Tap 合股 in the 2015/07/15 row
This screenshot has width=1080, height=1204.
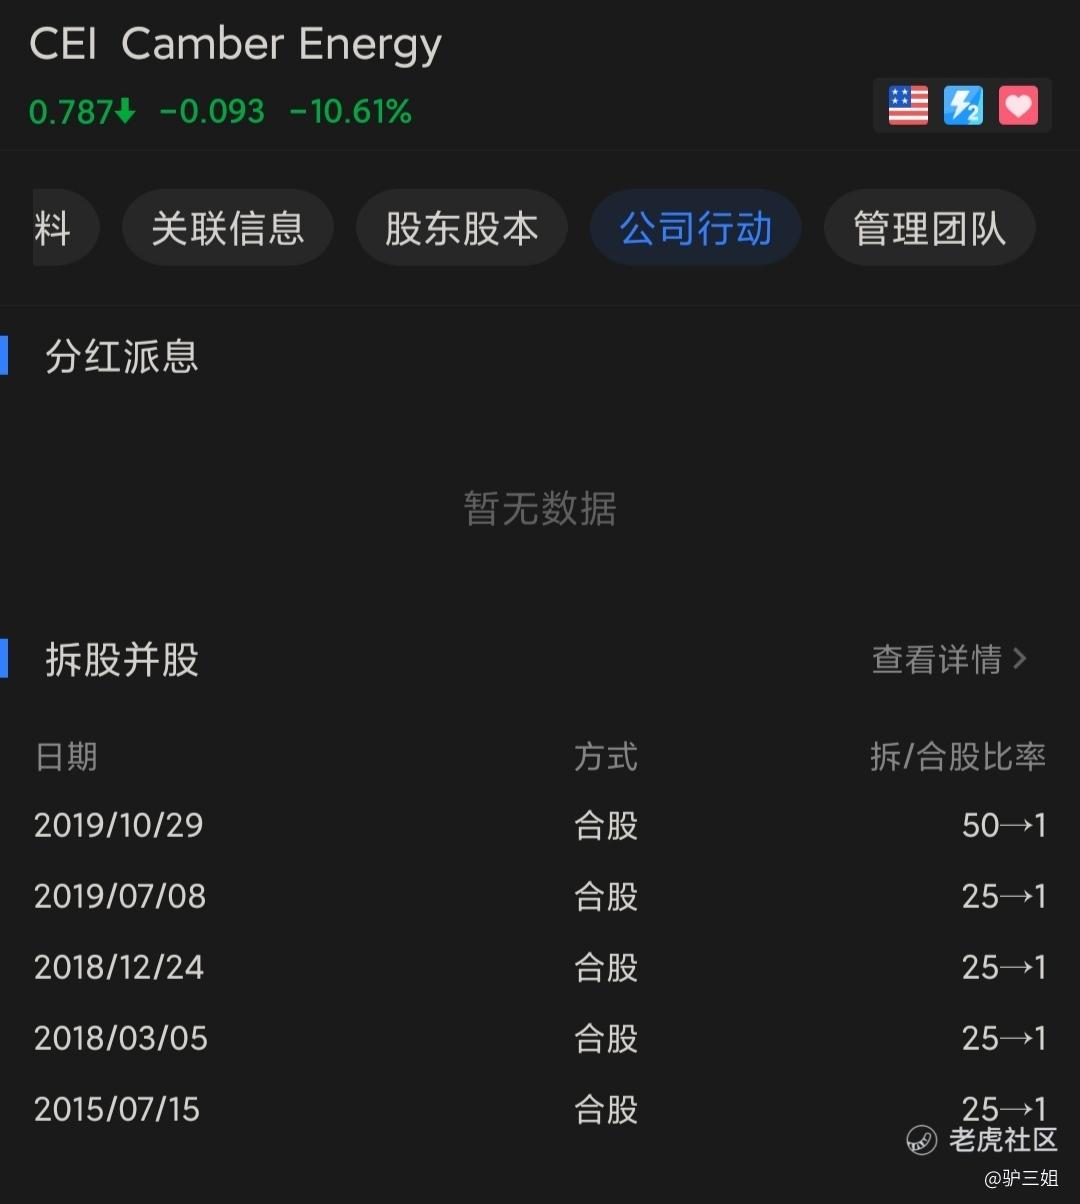point(606,1109)
